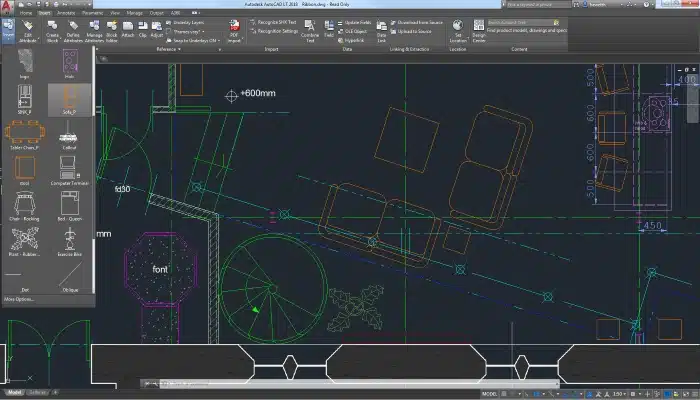Open the AutoCAD application menu logo
Viewport: 700px width, 400px height.
pyautogui.click(x=7, y=7)
